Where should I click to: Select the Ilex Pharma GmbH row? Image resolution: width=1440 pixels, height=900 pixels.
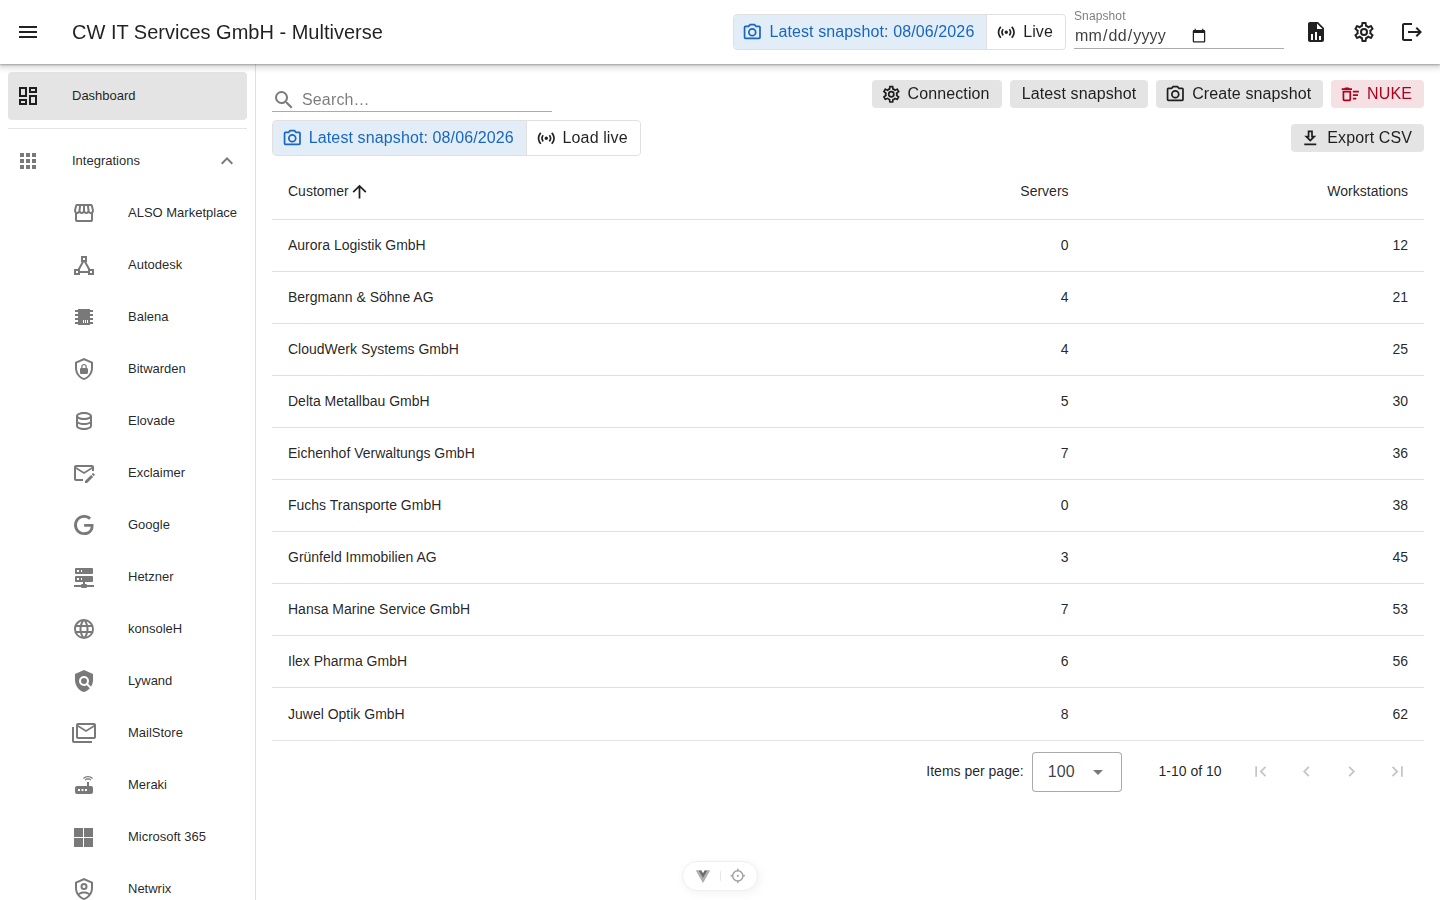point(848,661)
